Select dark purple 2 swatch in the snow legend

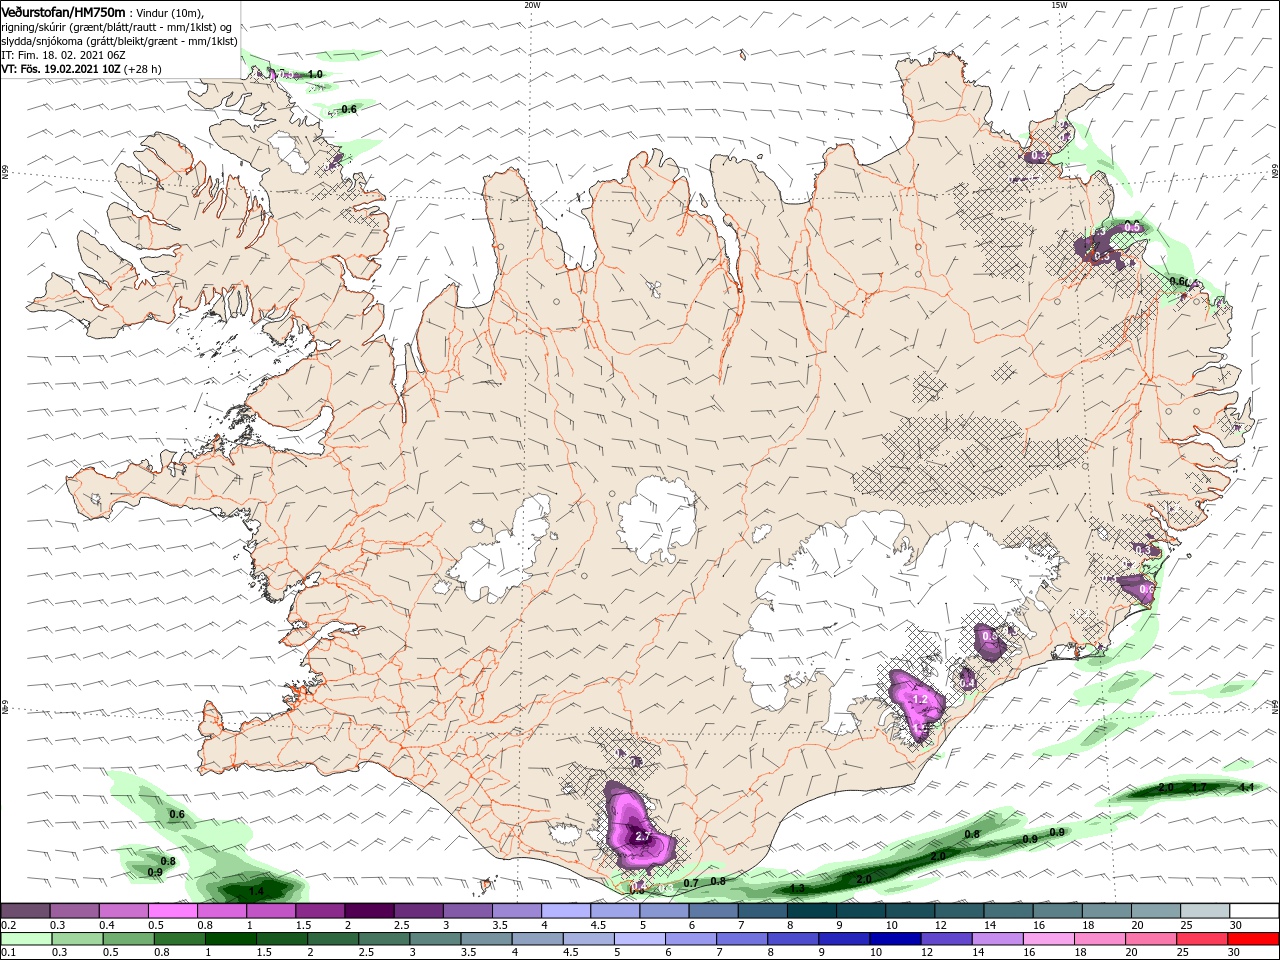[369, 911]
